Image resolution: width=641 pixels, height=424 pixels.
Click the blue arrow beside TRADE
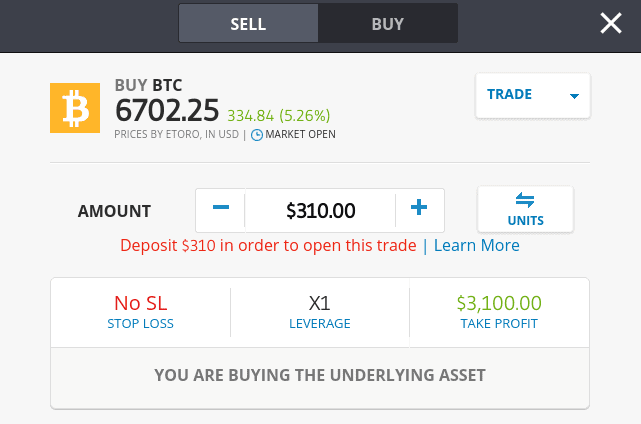pyautogui.click(x=574, y=96)
